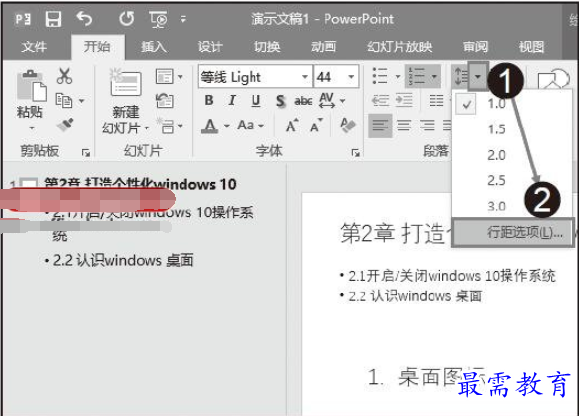Toggle Underline formatting
The image size is (579, 416).
point(256,101)
